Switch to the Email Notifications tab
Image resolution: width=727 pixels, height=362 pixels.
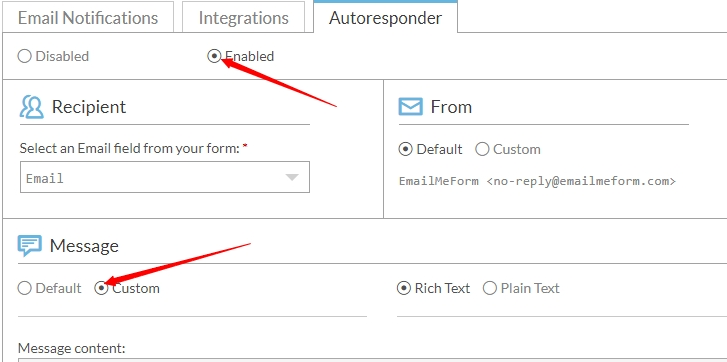(x=88, y=18)
